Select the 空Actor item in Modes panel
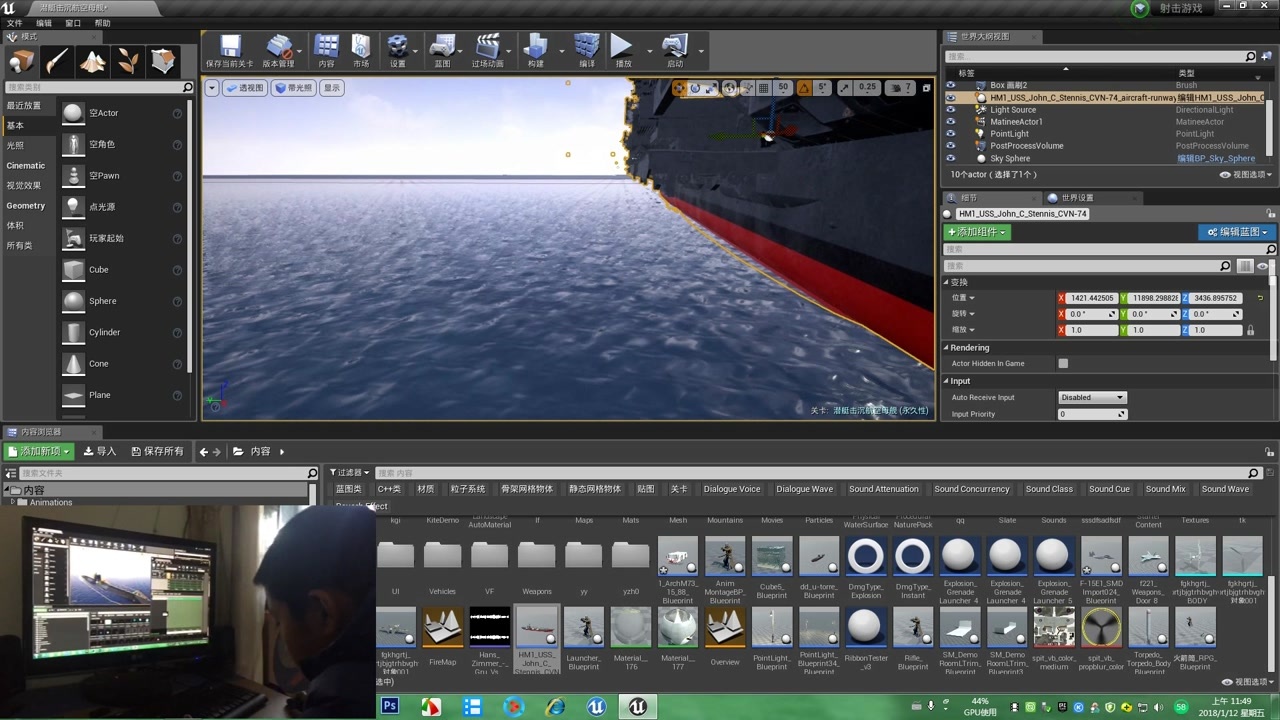This screenshot has height=720, width=1280. (x=122, y=113)
